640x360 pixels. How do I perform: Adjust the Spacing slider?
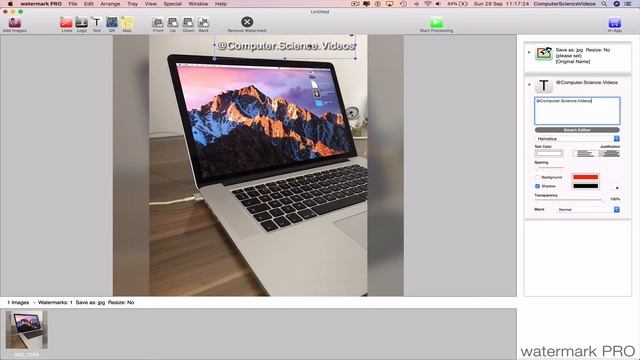[x=549, y=167]
